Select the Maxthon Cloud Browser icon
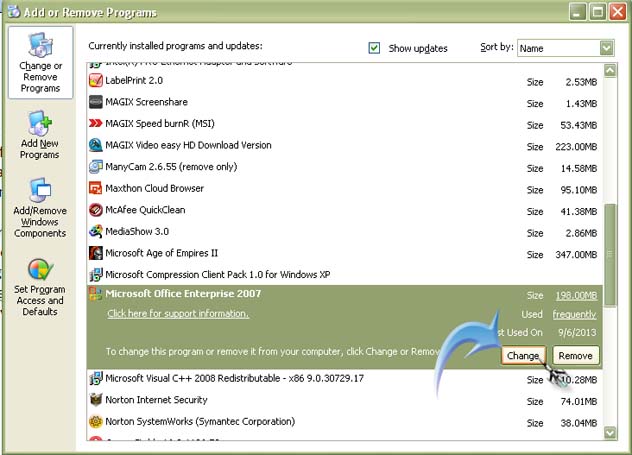This screenshot has width=632, height=455. tap(96, 188)
